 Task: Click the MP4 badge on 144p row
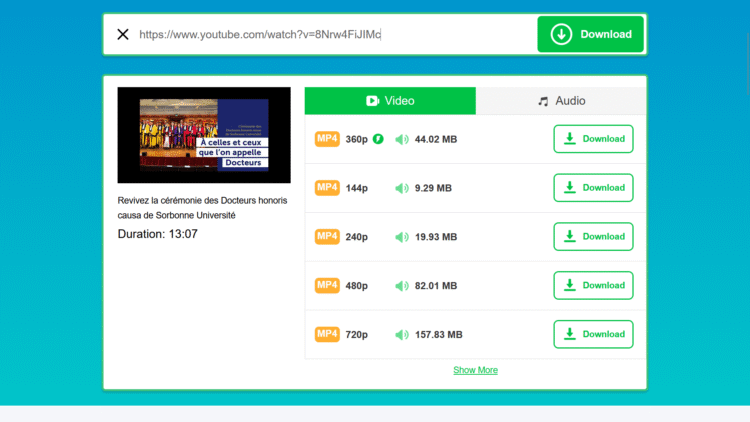pos(327,188)
